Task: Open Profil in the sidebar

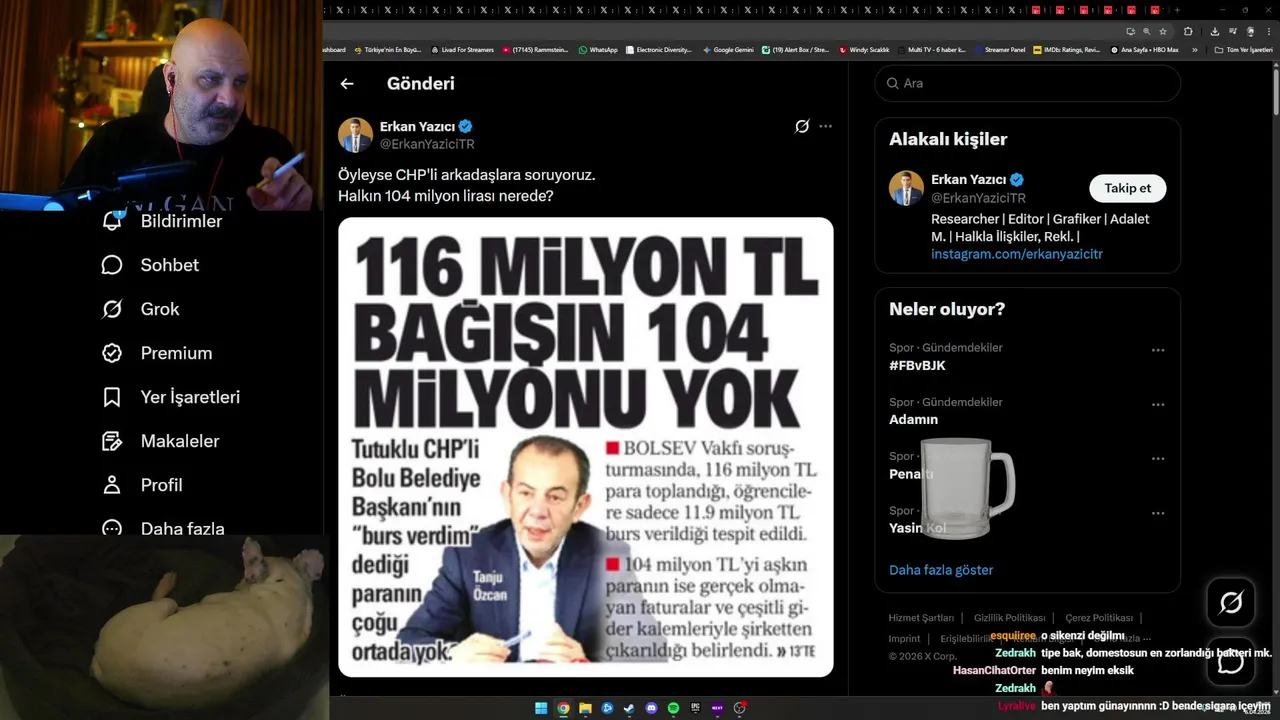Action: 143,485
